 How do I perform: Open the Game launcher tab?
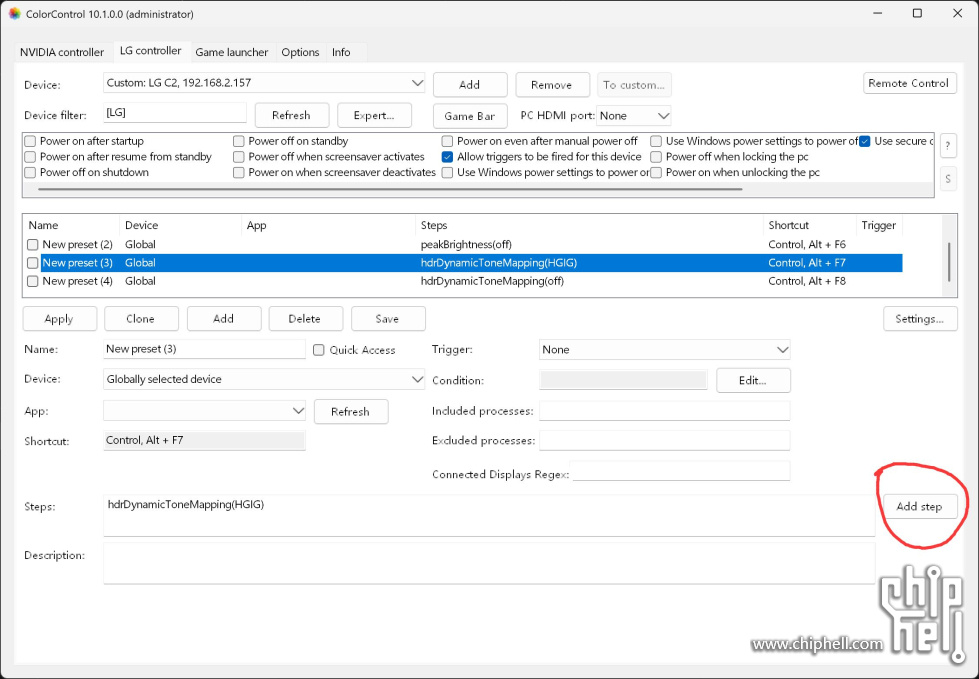(232, 52)
